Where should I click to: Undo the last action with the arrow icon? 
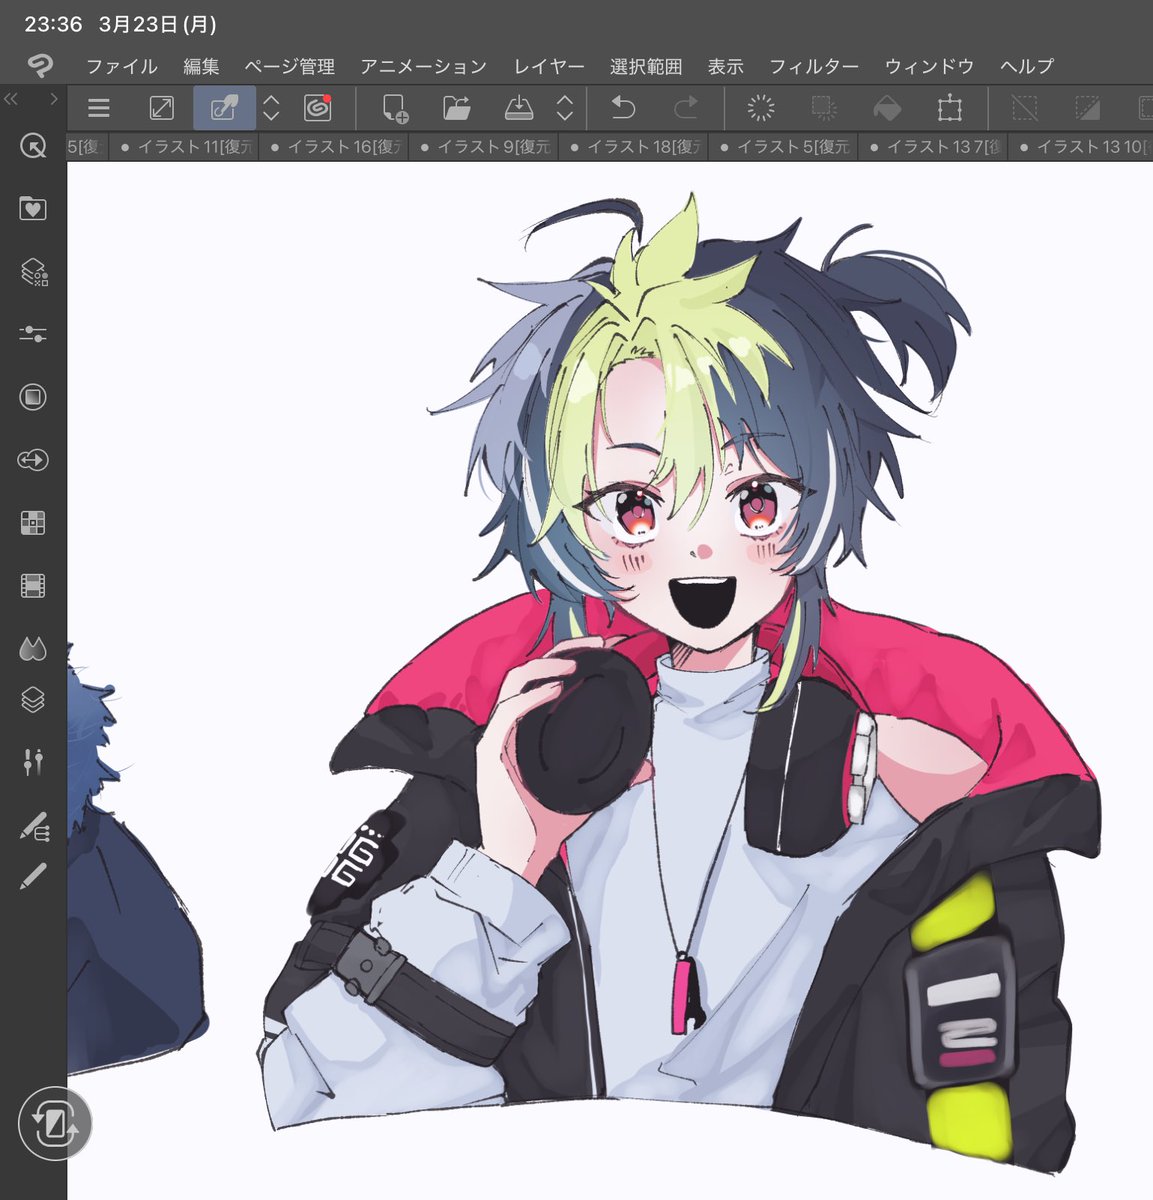pos(623,108)
